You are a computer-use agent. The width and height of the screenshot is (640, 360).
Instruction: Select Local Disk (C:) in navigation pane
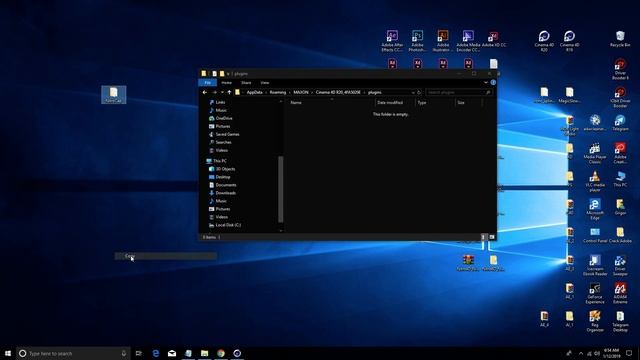click(225, 225)
